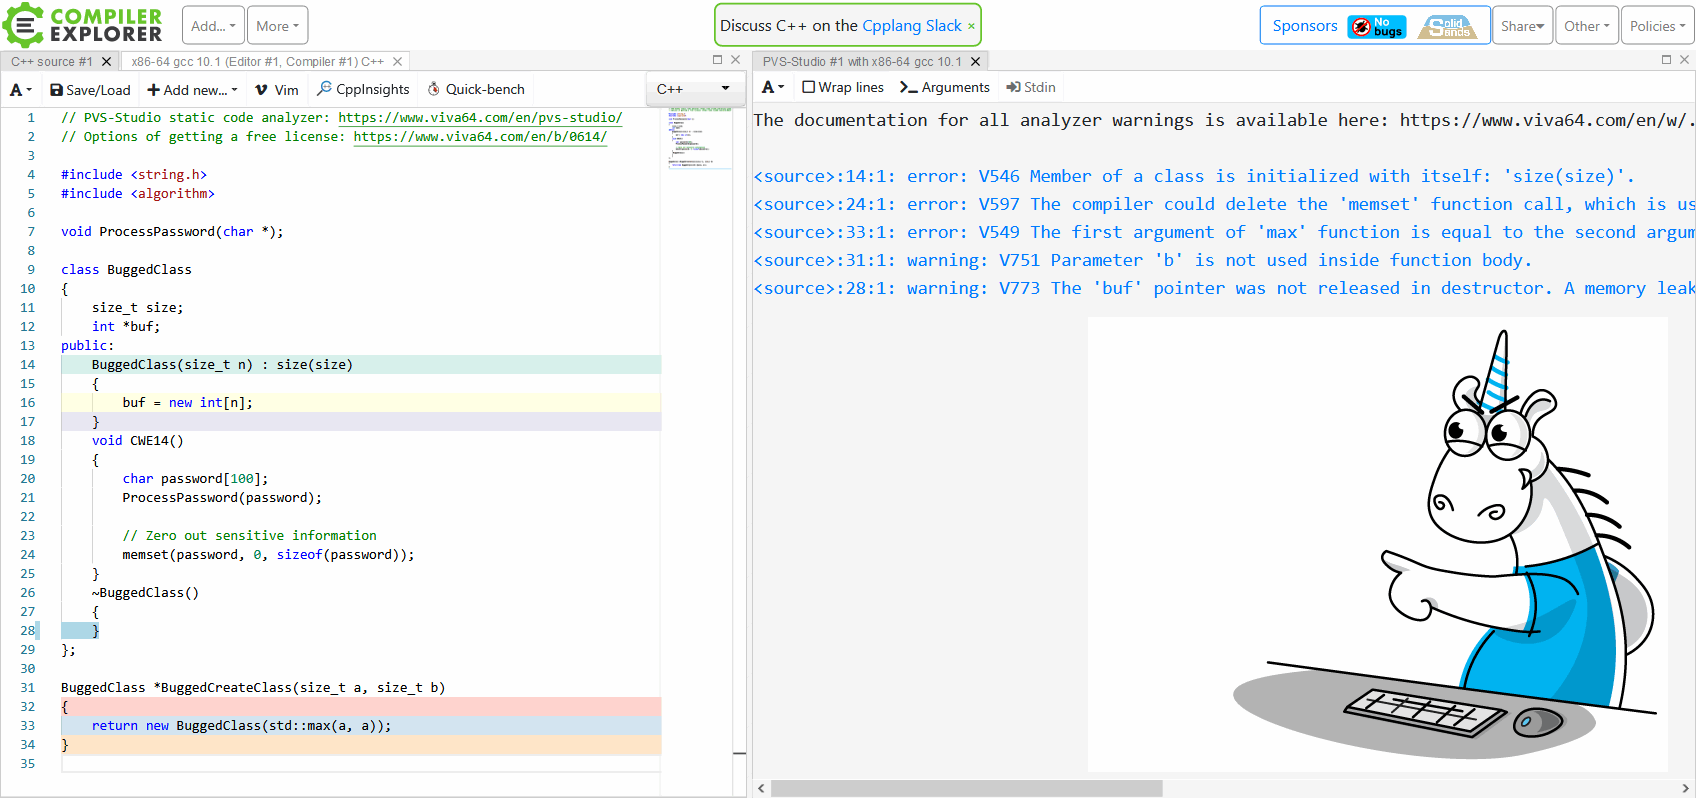Click the code minimap thumbnail
The image size is (1696, 798).
[x=699, y=138]
